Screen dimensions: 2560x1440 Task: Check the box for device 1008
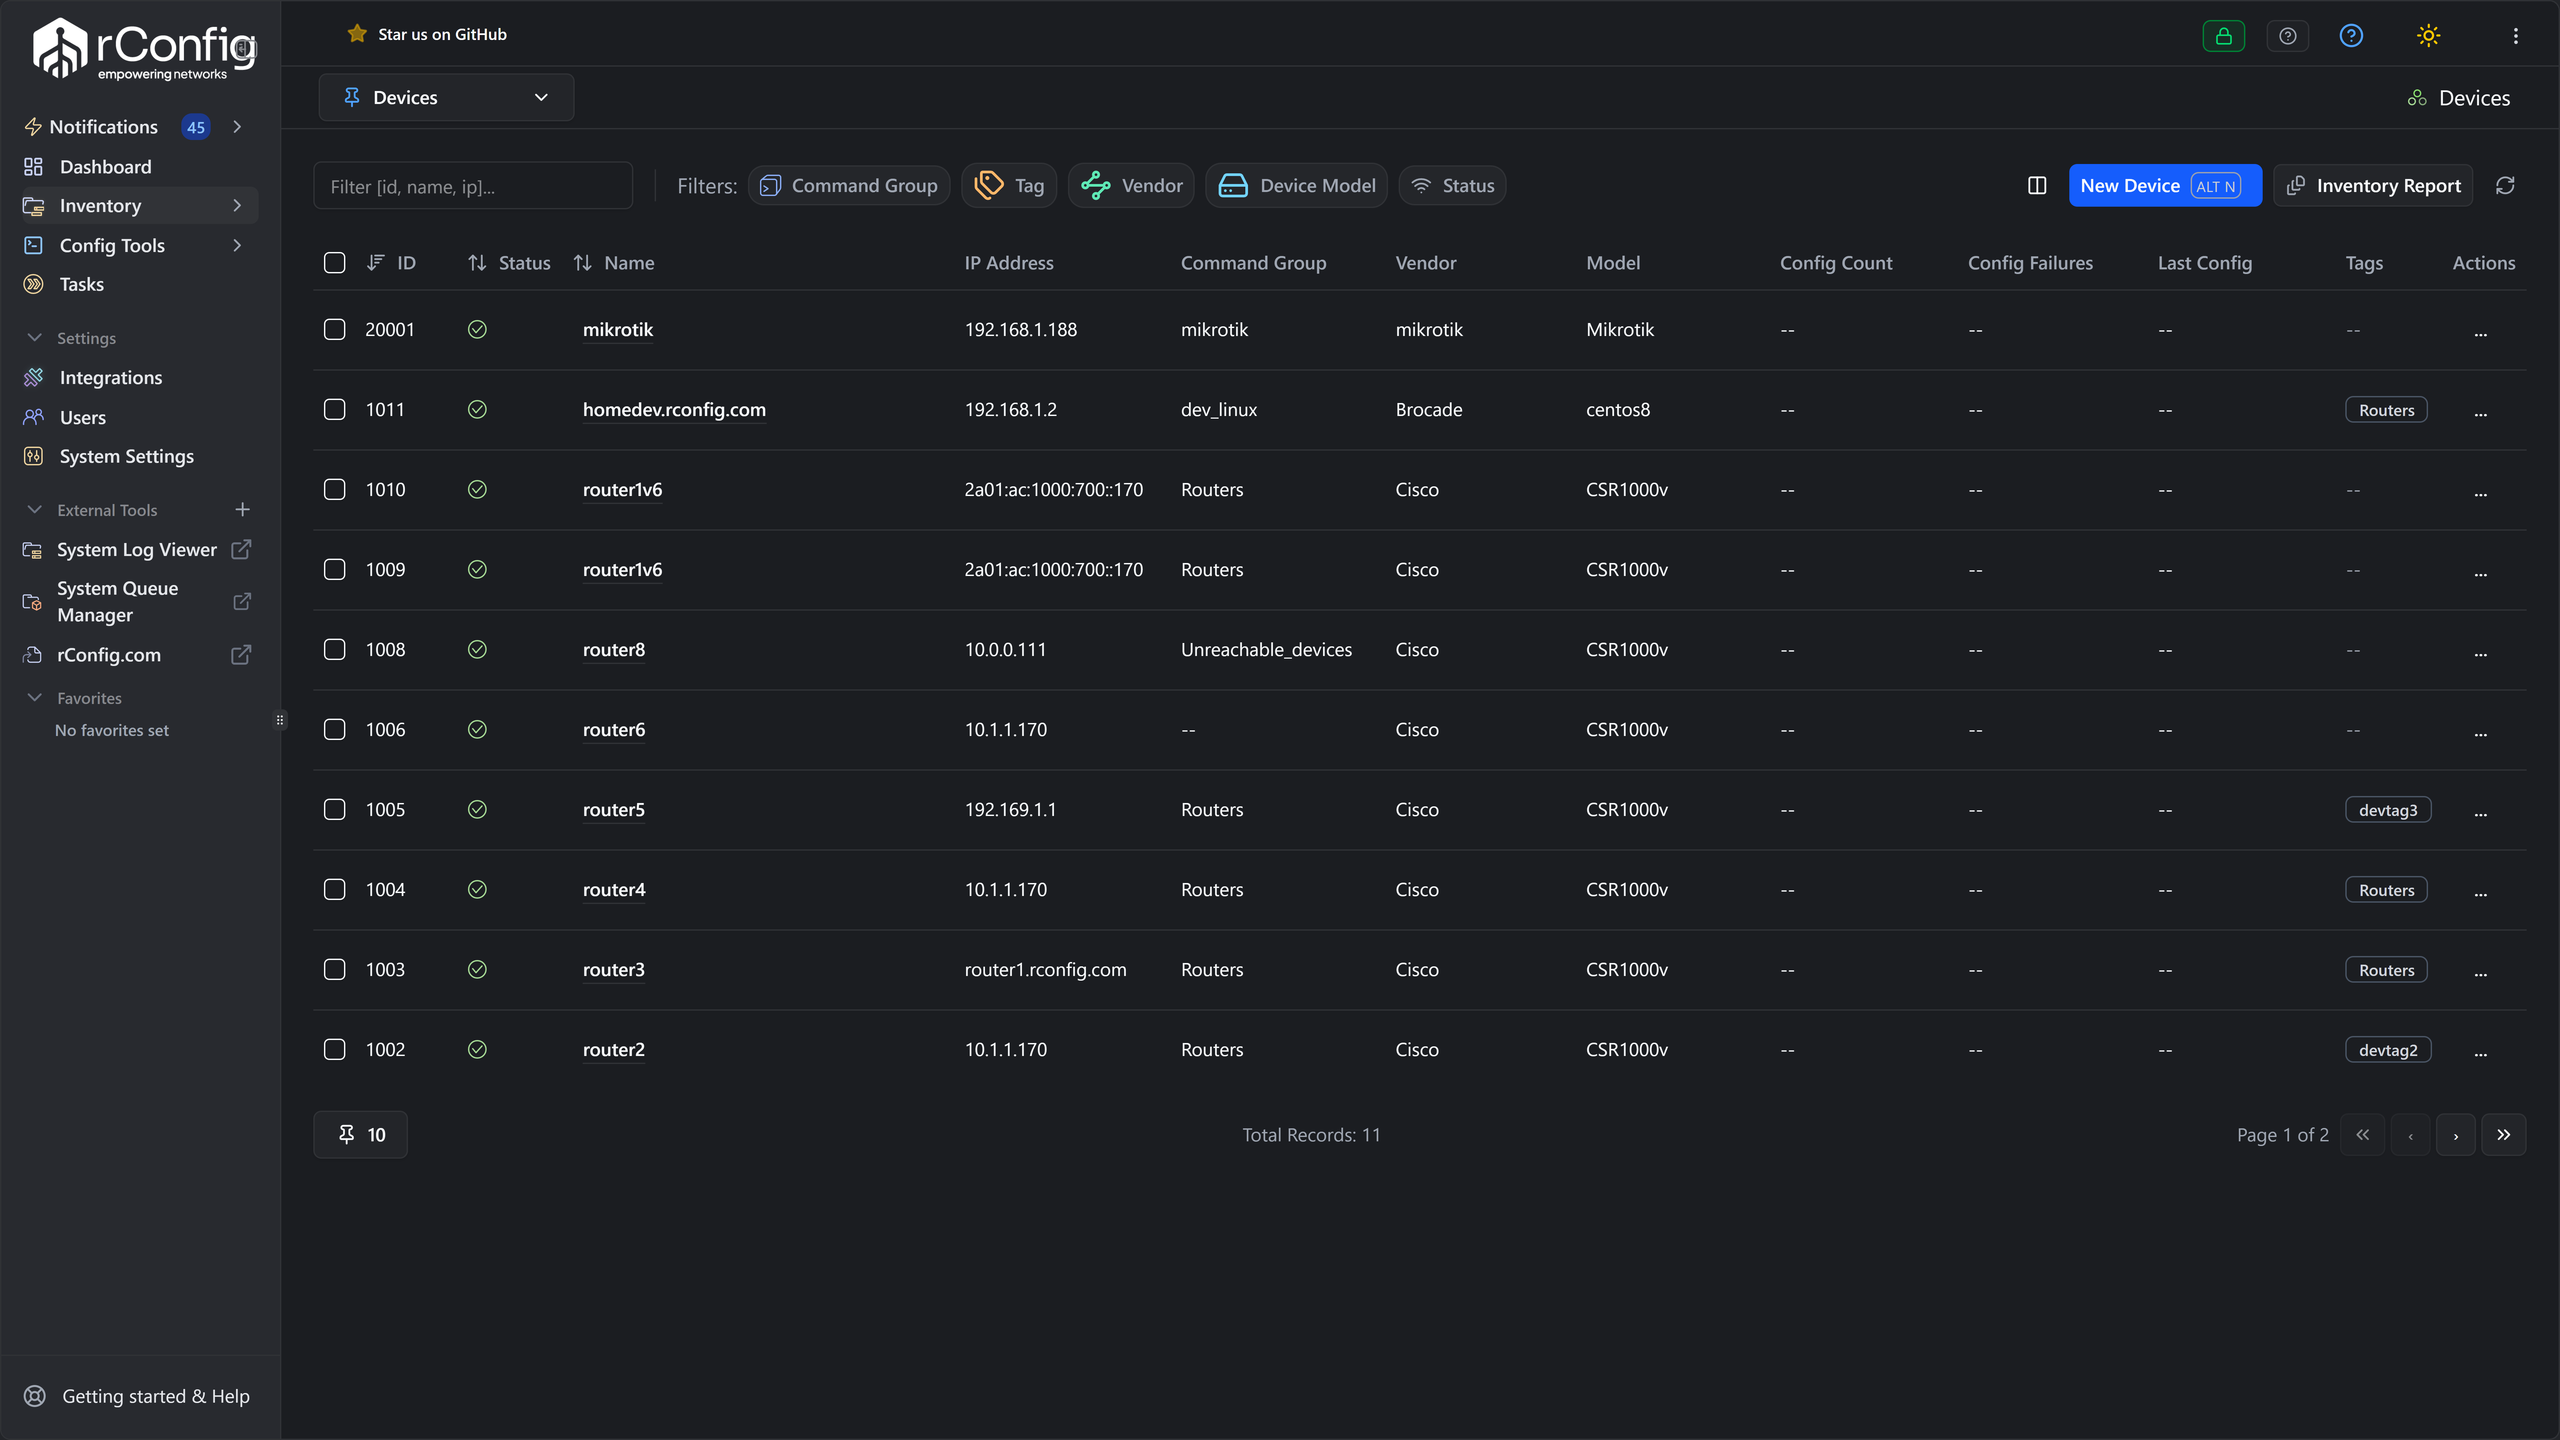point(335,650)
